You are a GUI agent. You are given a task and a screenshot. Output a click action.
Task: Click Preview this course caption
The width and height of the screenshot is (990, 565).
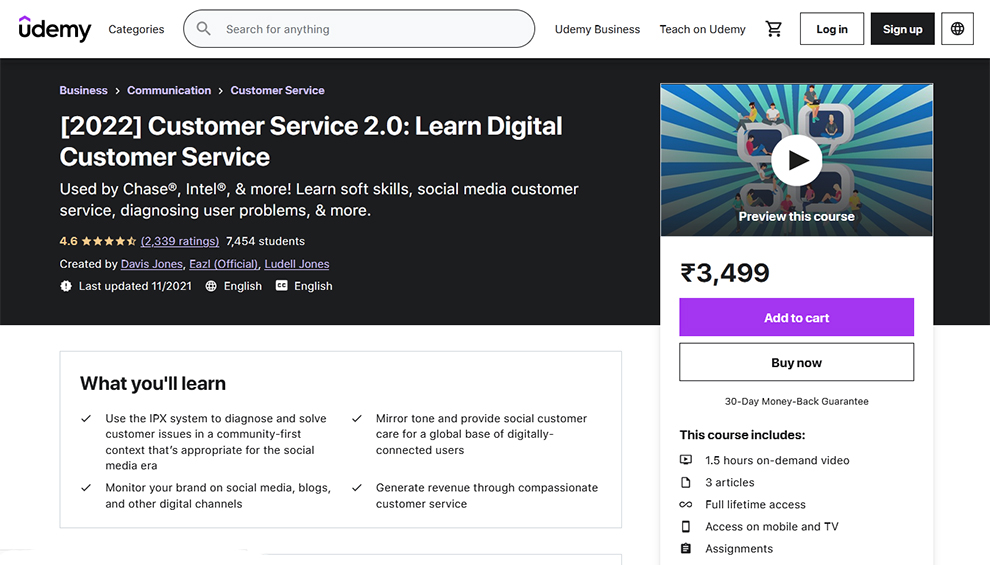(796, 217)
